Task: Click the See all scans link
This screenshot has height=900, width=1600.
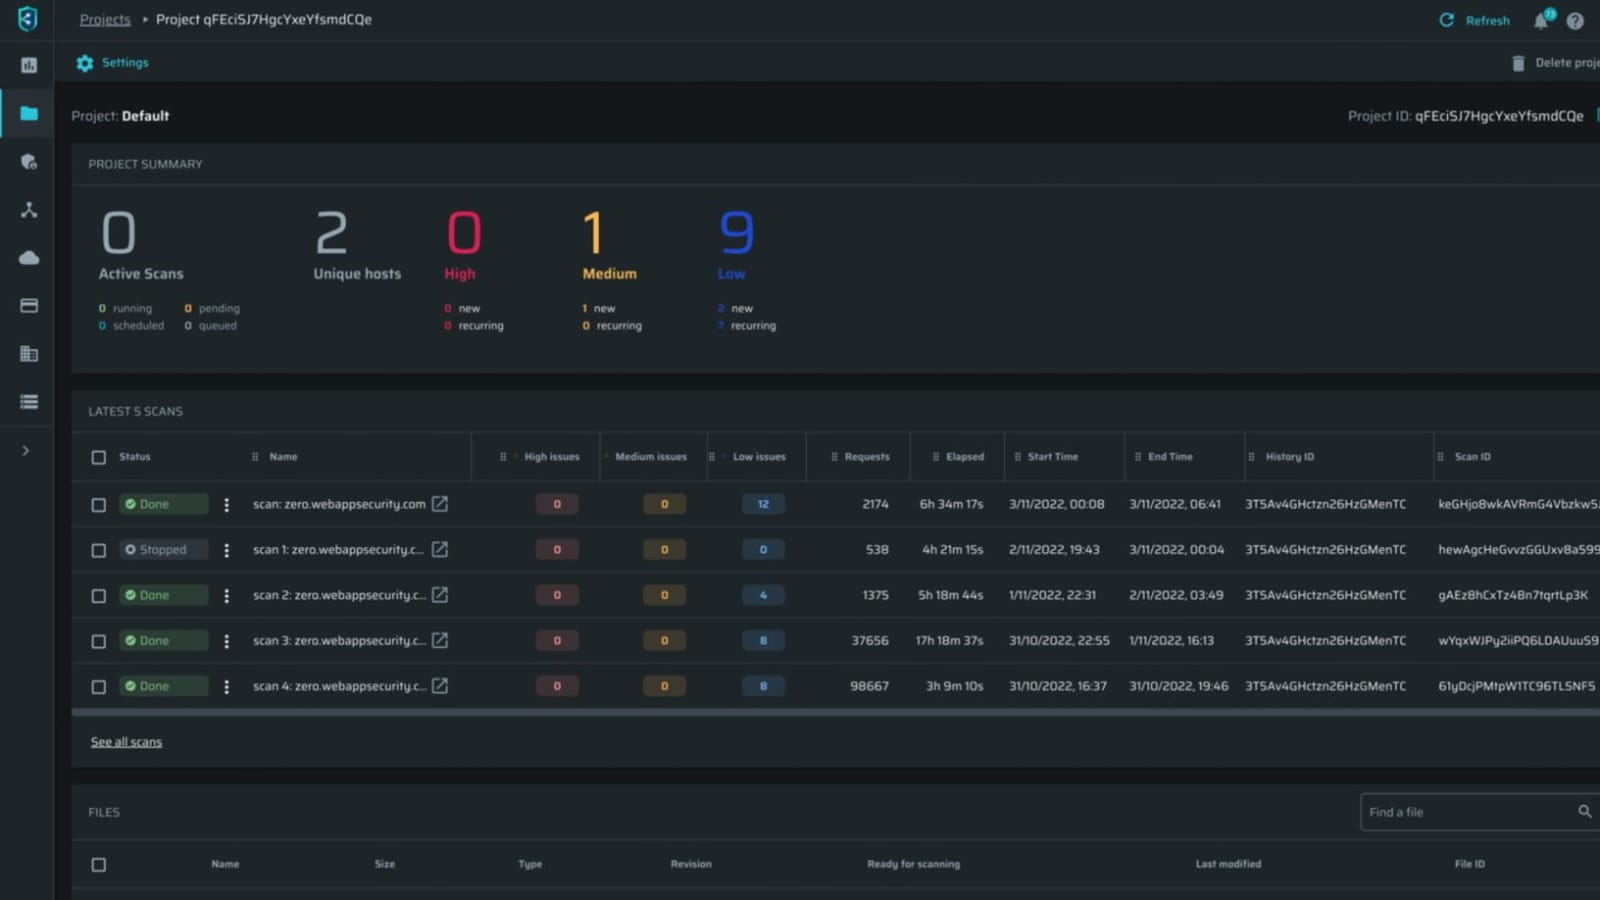Action: 126,741
